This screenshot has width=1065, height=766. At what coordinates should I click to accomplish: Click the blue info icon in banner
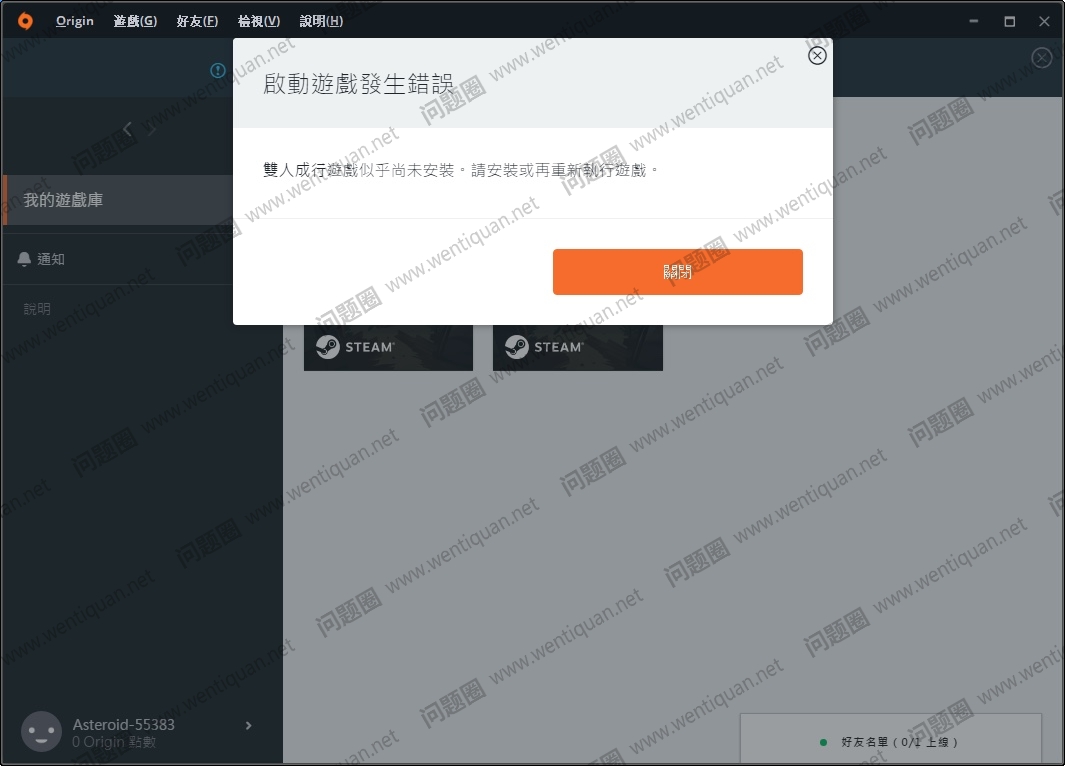coord(218,70)
